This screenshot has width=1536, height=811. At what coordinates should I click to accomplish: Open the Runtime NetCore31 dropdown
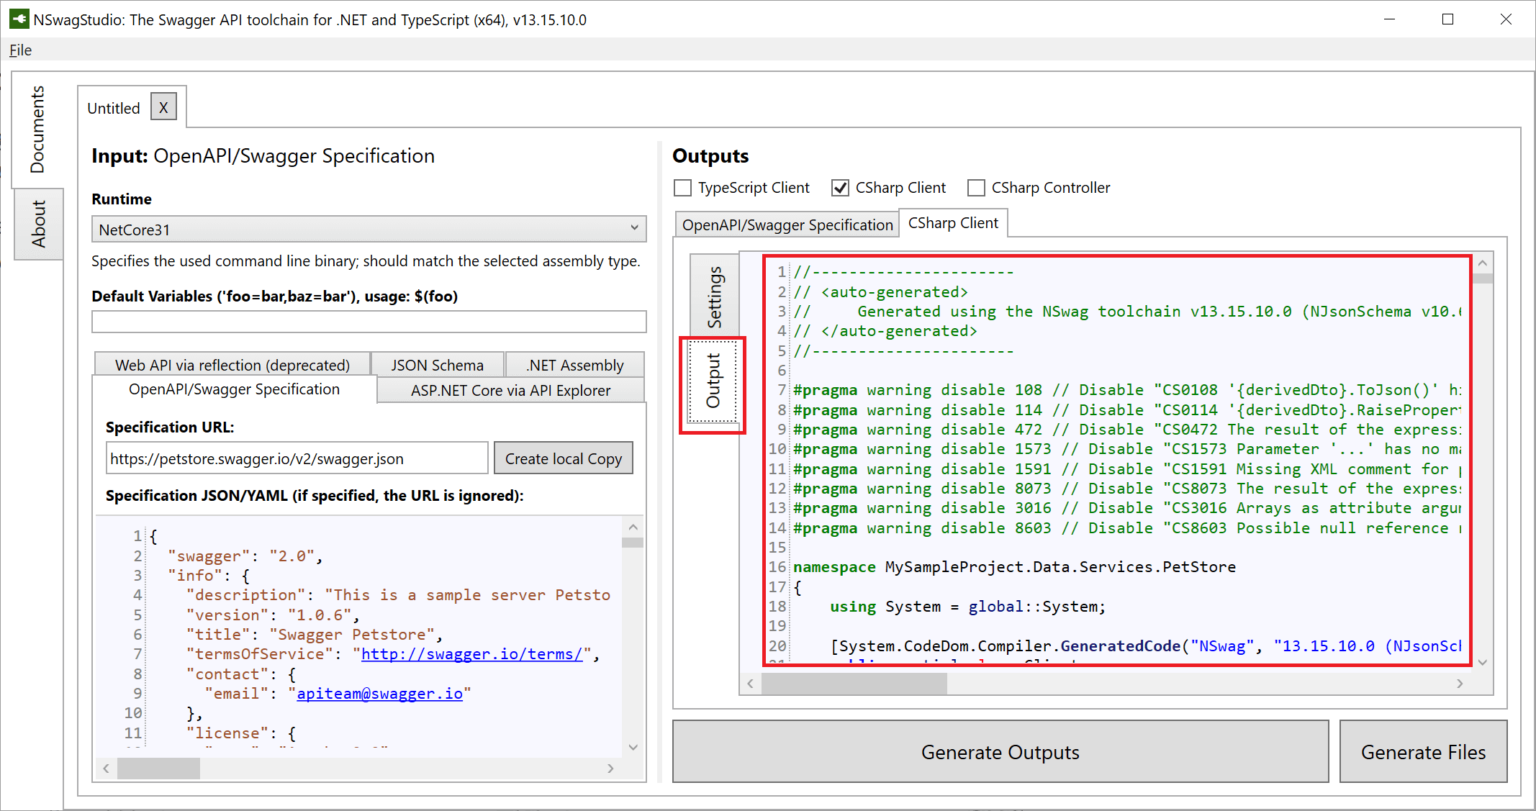pyautogui.click(x=369, y=229)
